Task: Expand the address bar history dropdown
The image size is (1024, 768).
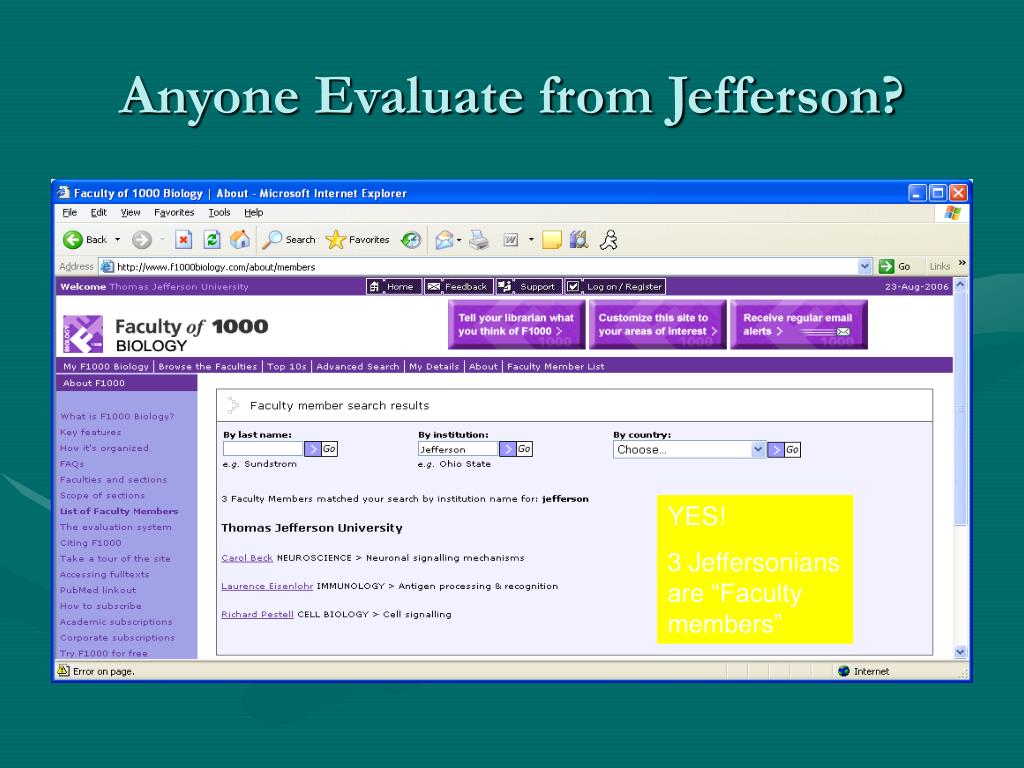Action: [865, 266]
